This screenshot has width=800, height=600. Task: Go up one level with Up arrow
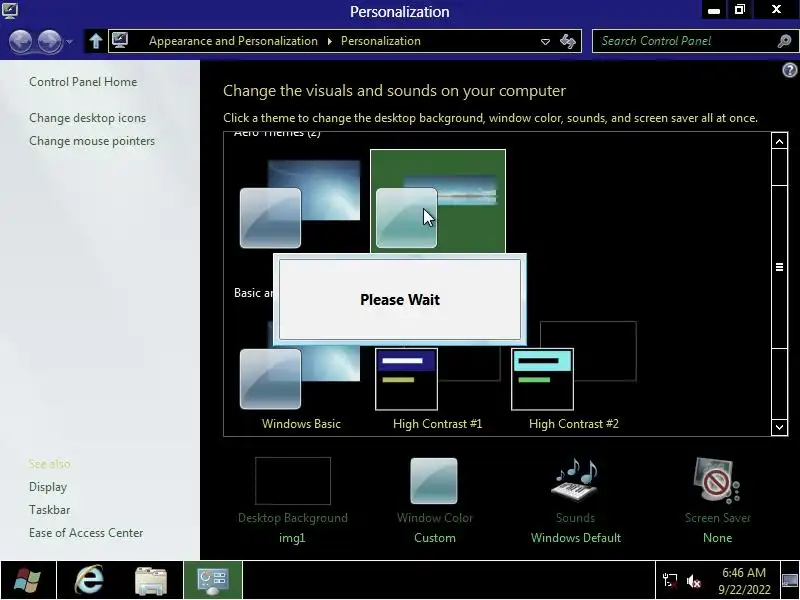95,41
